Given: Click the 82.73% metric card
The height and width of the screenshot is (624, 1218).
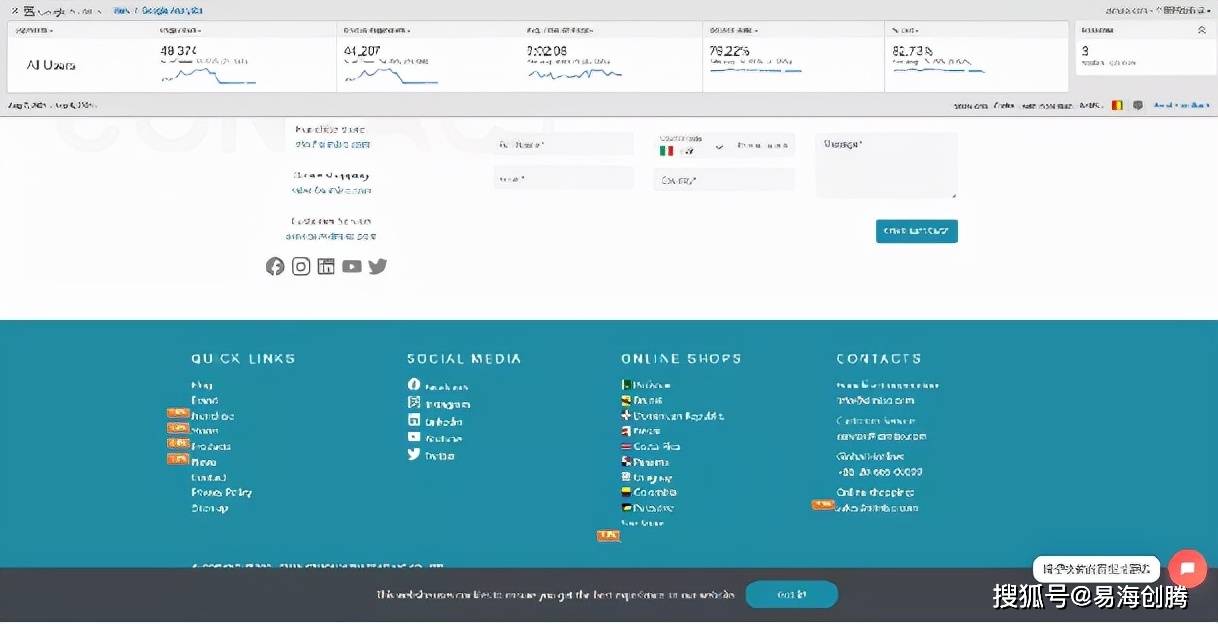Looking at the screenshot, I should 975,58.
